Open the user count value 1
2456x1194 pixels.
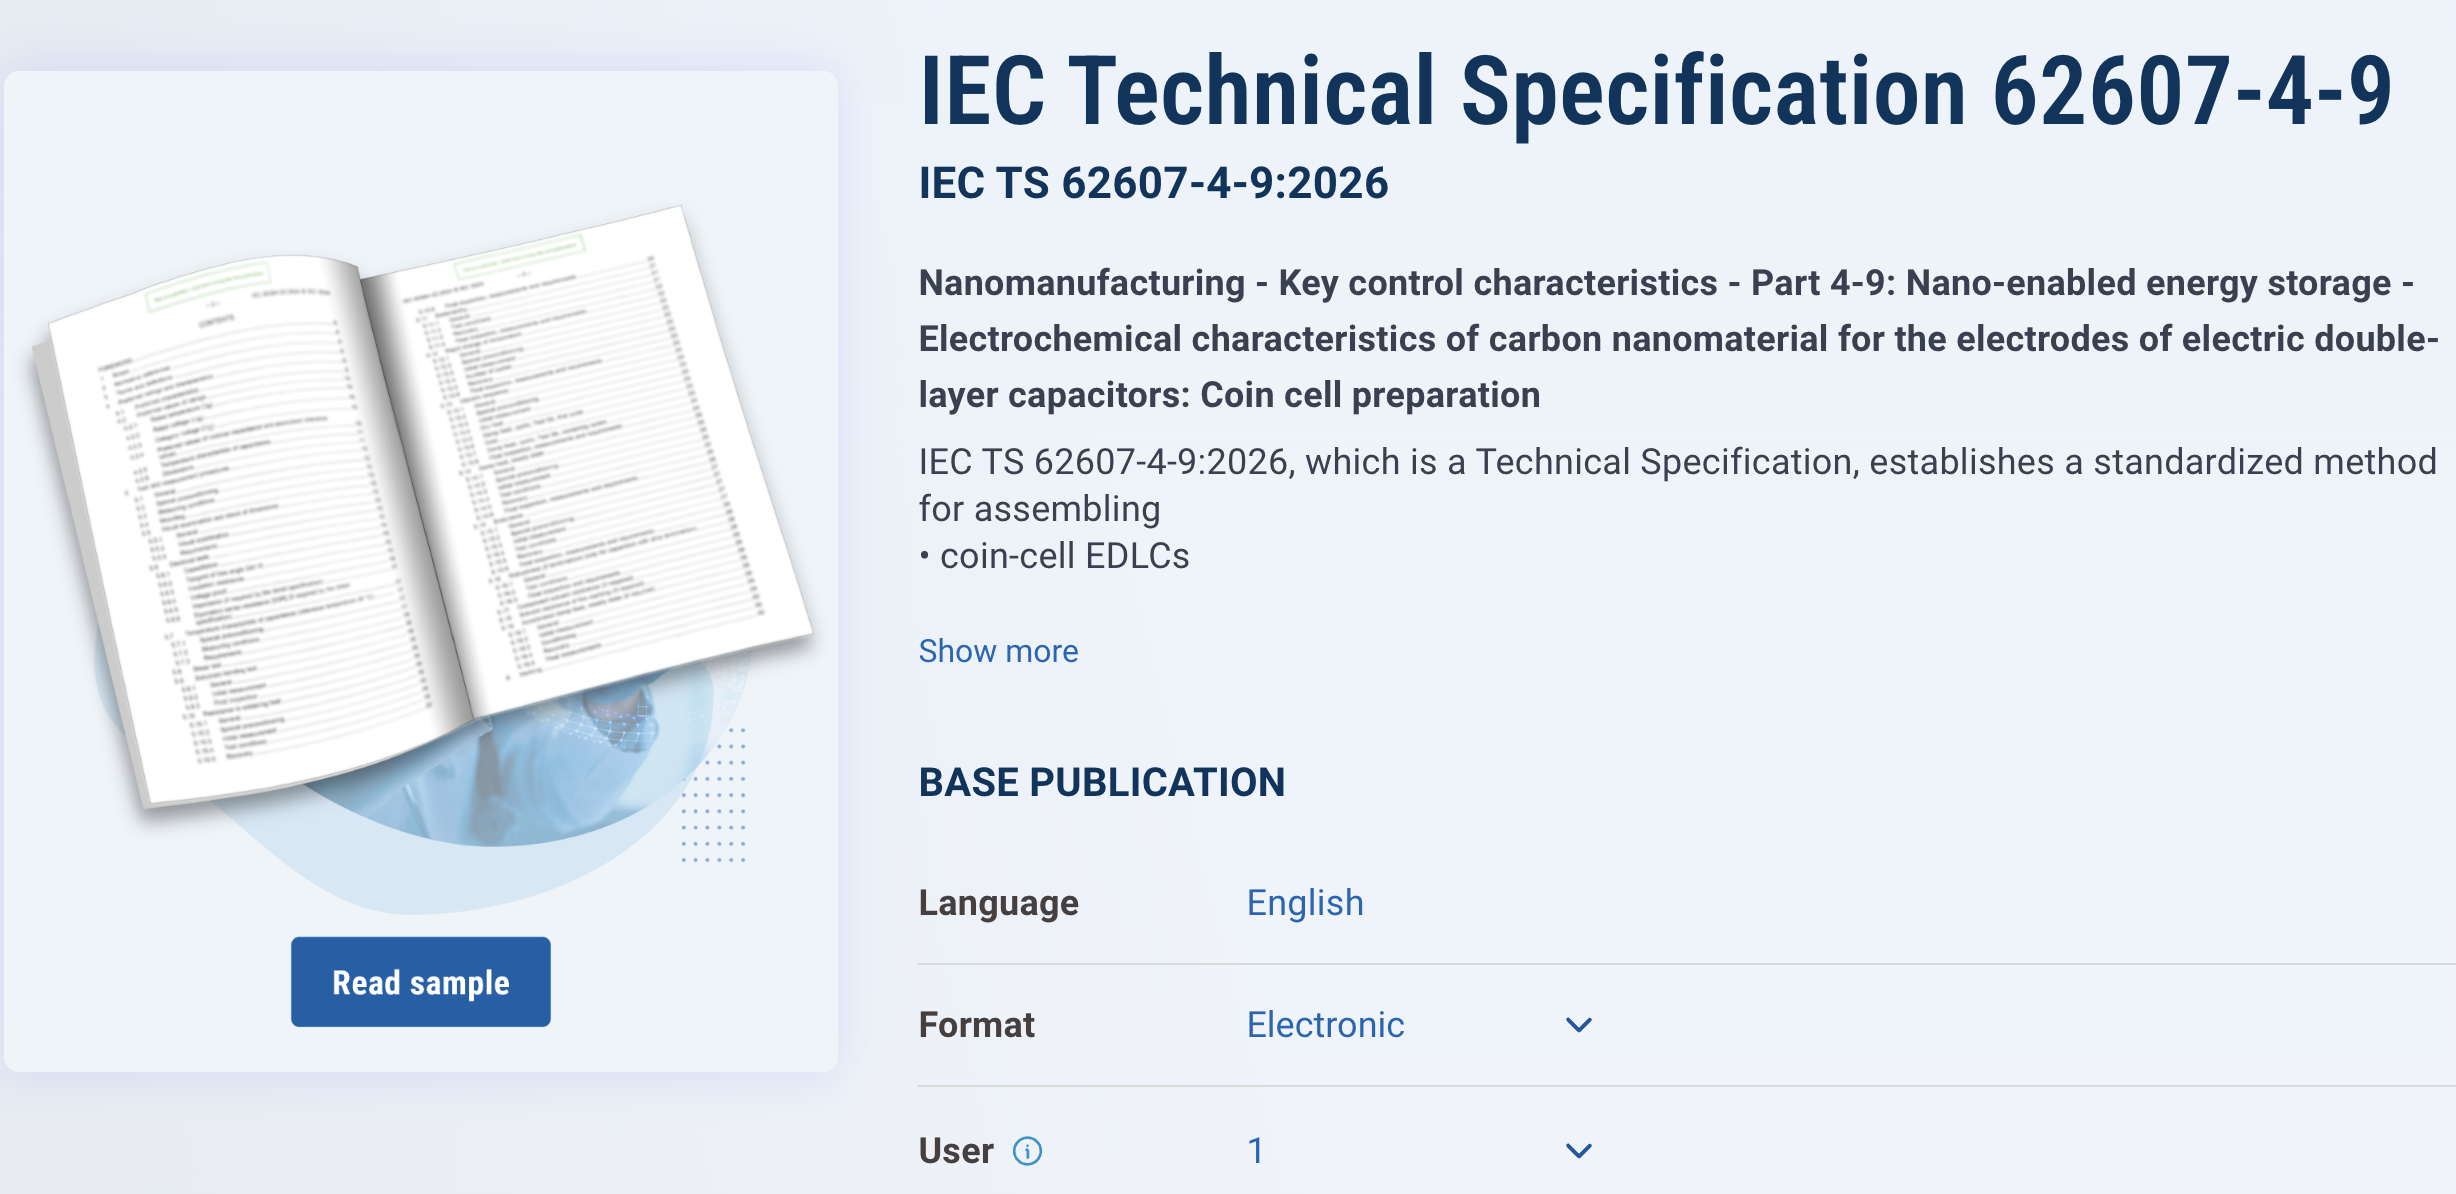(x=1256, y=1151)
